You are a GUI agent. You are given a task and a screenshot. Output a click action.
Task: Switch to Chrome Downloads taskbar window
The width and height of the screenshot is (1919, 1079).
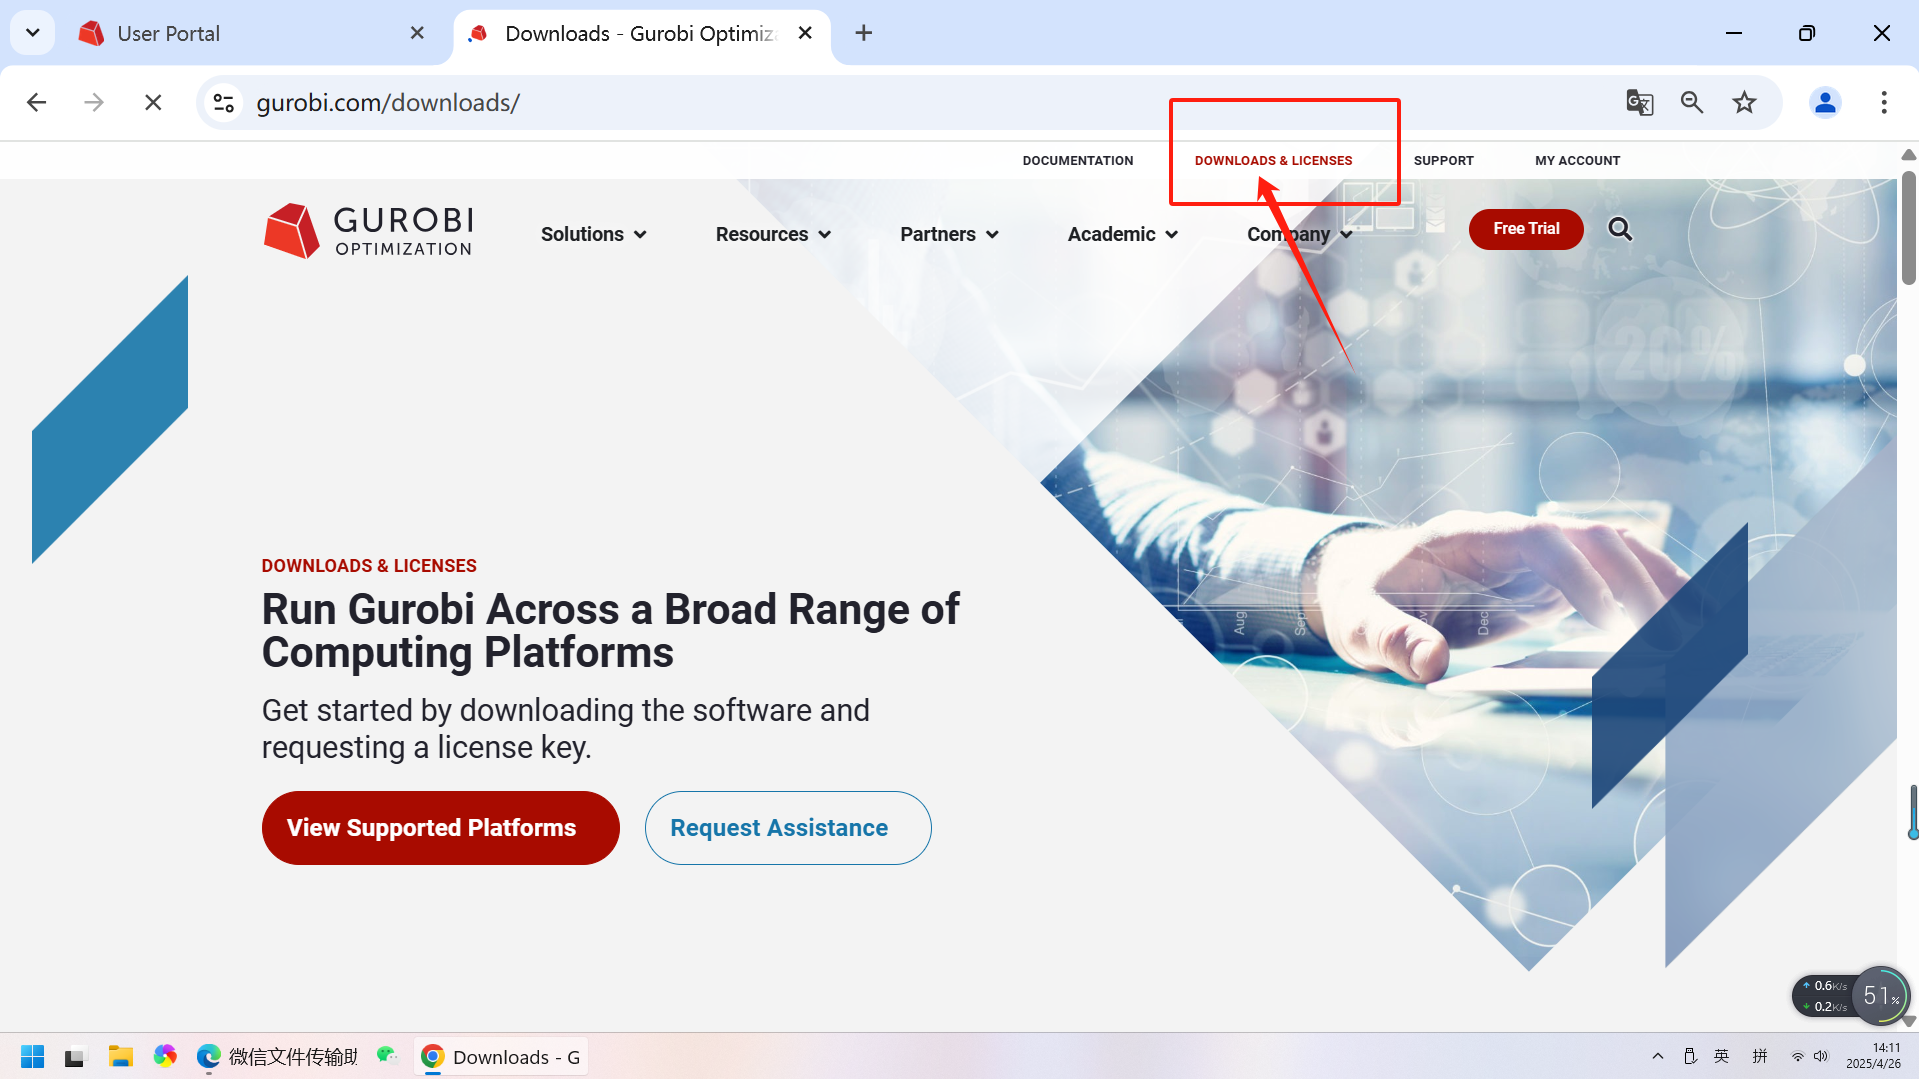point(501,1056)
